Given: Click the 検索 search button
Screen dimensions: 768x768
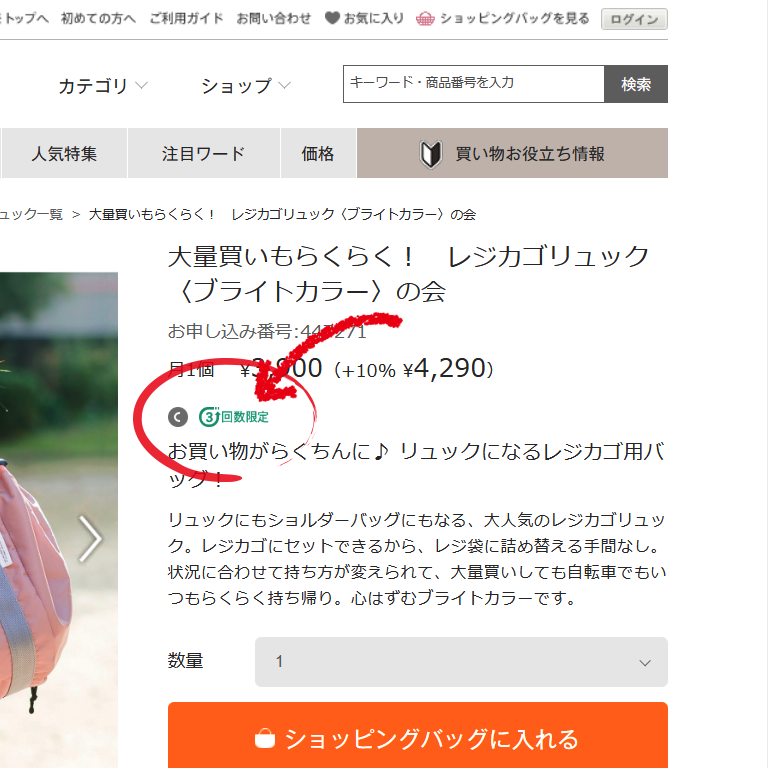Looking at the screenshot, I should [x=636, y=84].
